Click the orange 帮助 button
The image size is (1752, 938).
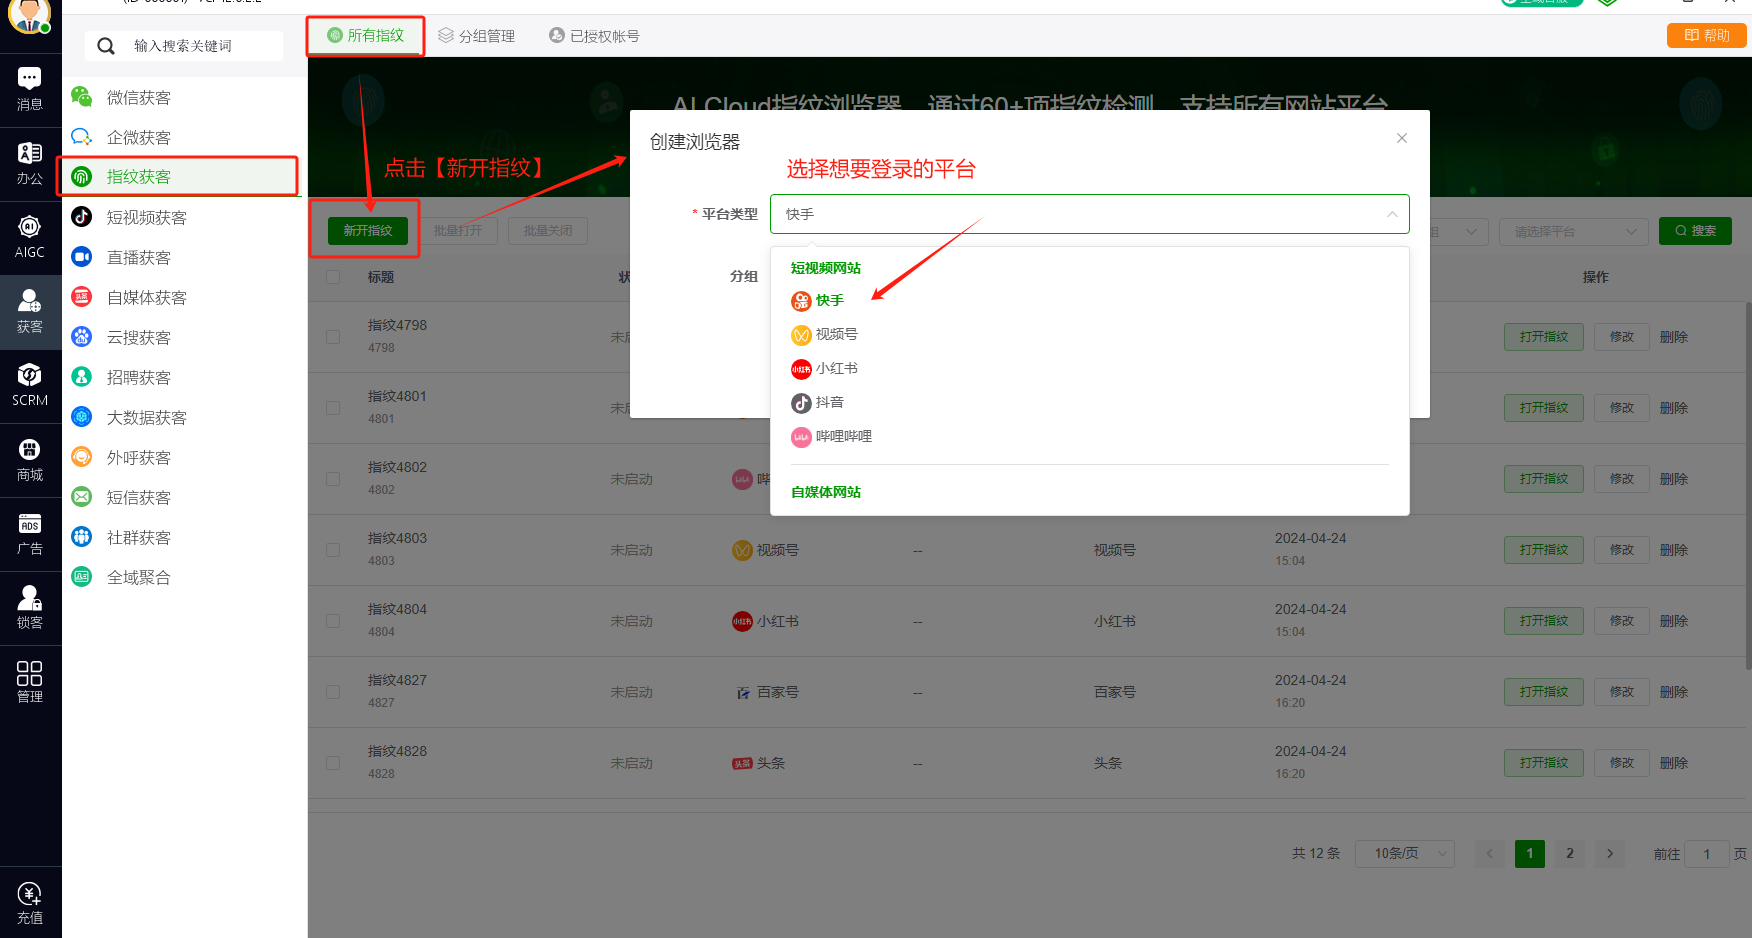point(1707,36)
